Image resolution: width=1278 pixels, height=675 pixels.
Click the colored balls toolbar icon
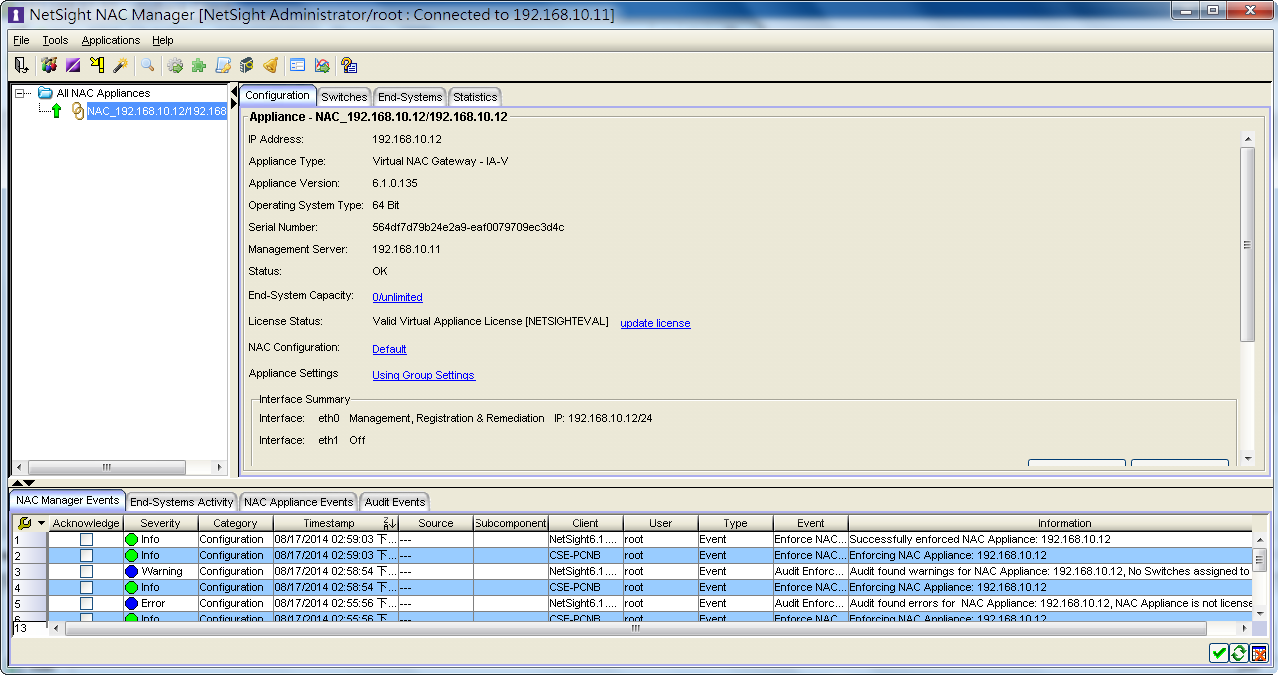[48, 65]
